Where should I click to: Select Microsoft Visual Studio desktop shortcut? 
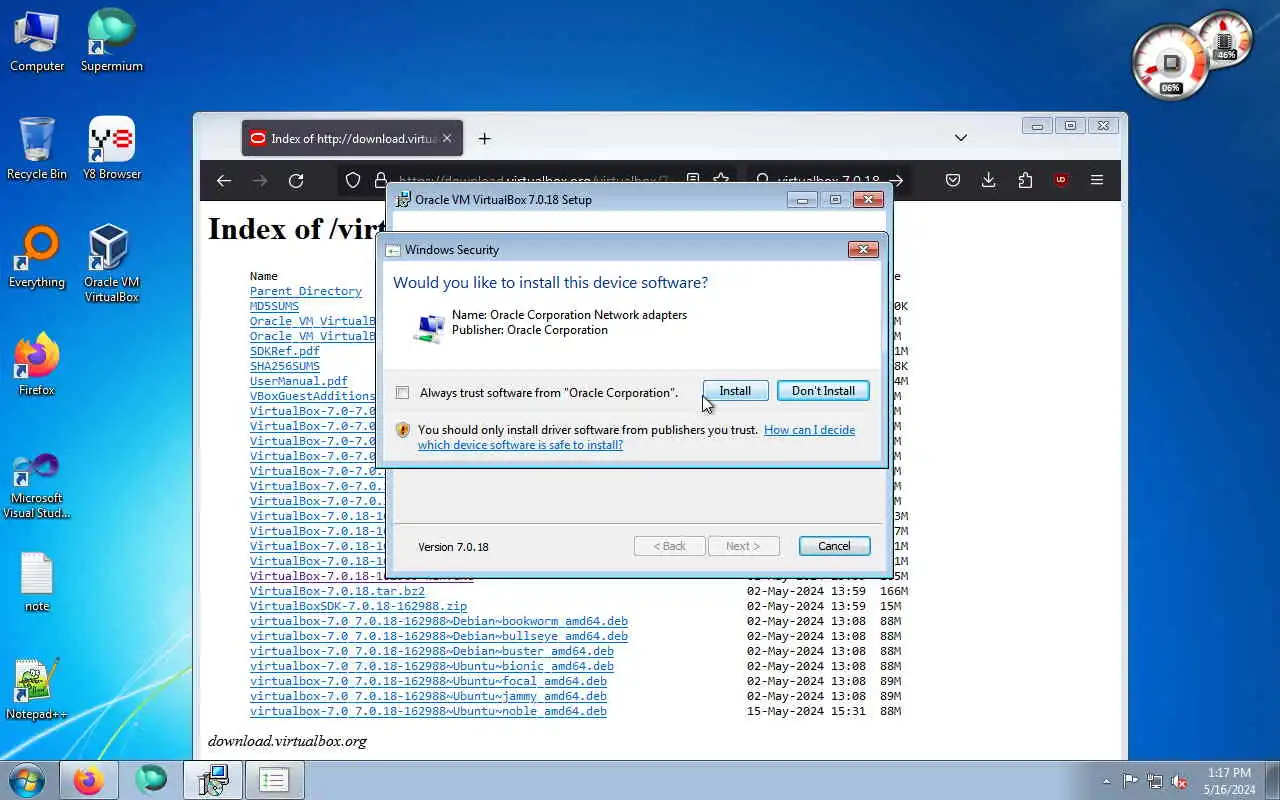[x=37, y=486]
